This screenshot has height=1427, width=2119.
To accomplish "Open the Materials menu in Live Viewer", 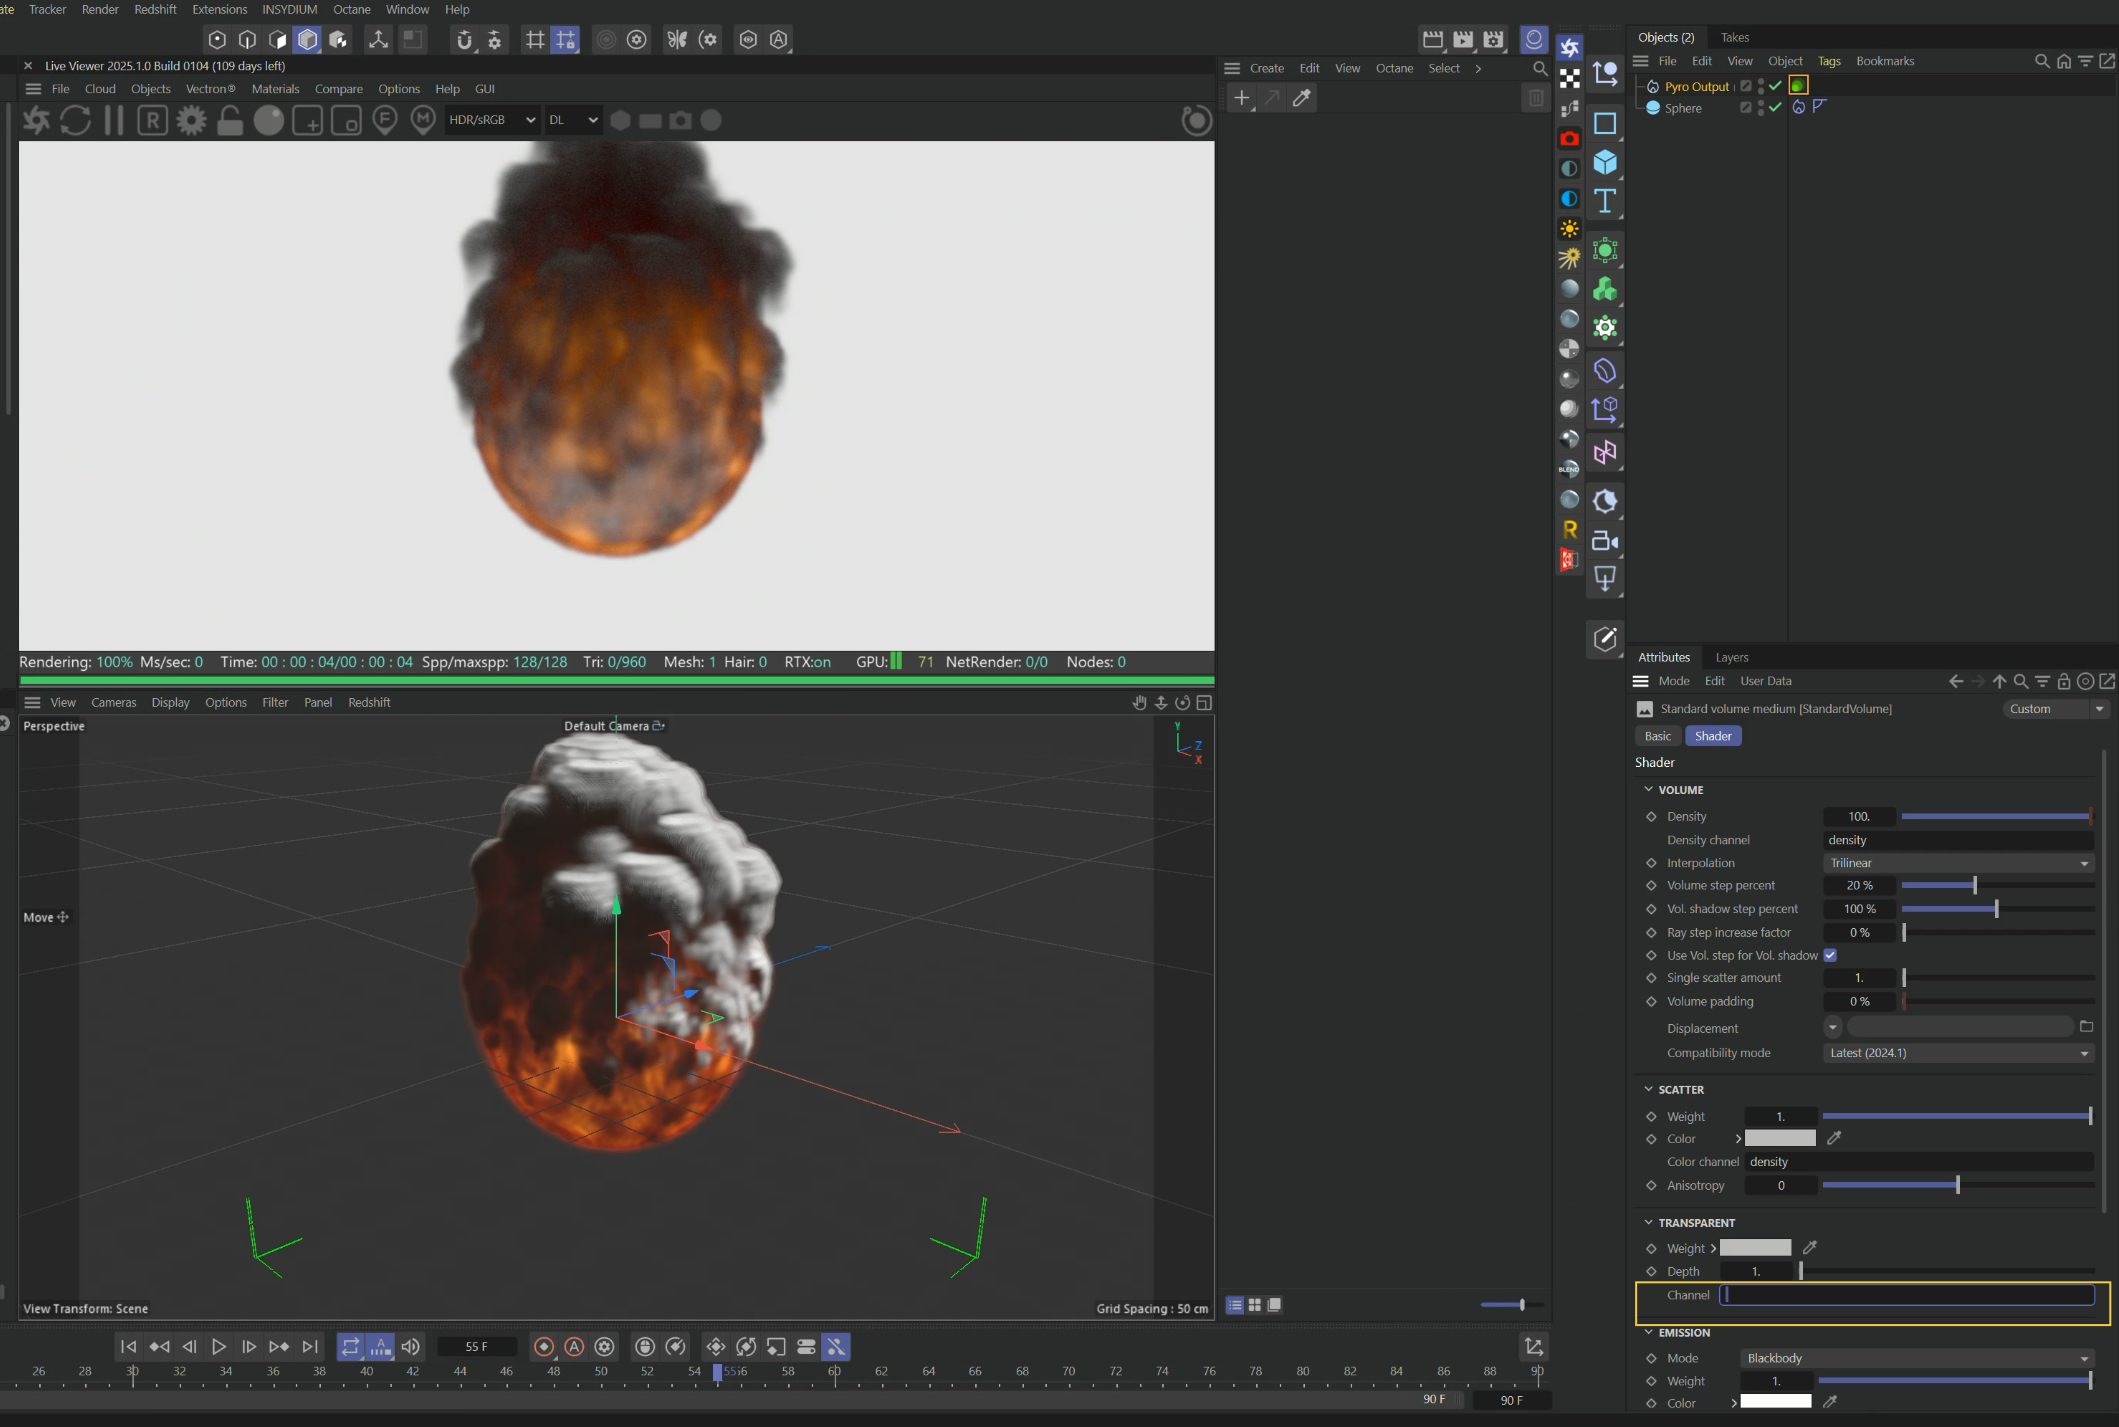I will 275,89.
